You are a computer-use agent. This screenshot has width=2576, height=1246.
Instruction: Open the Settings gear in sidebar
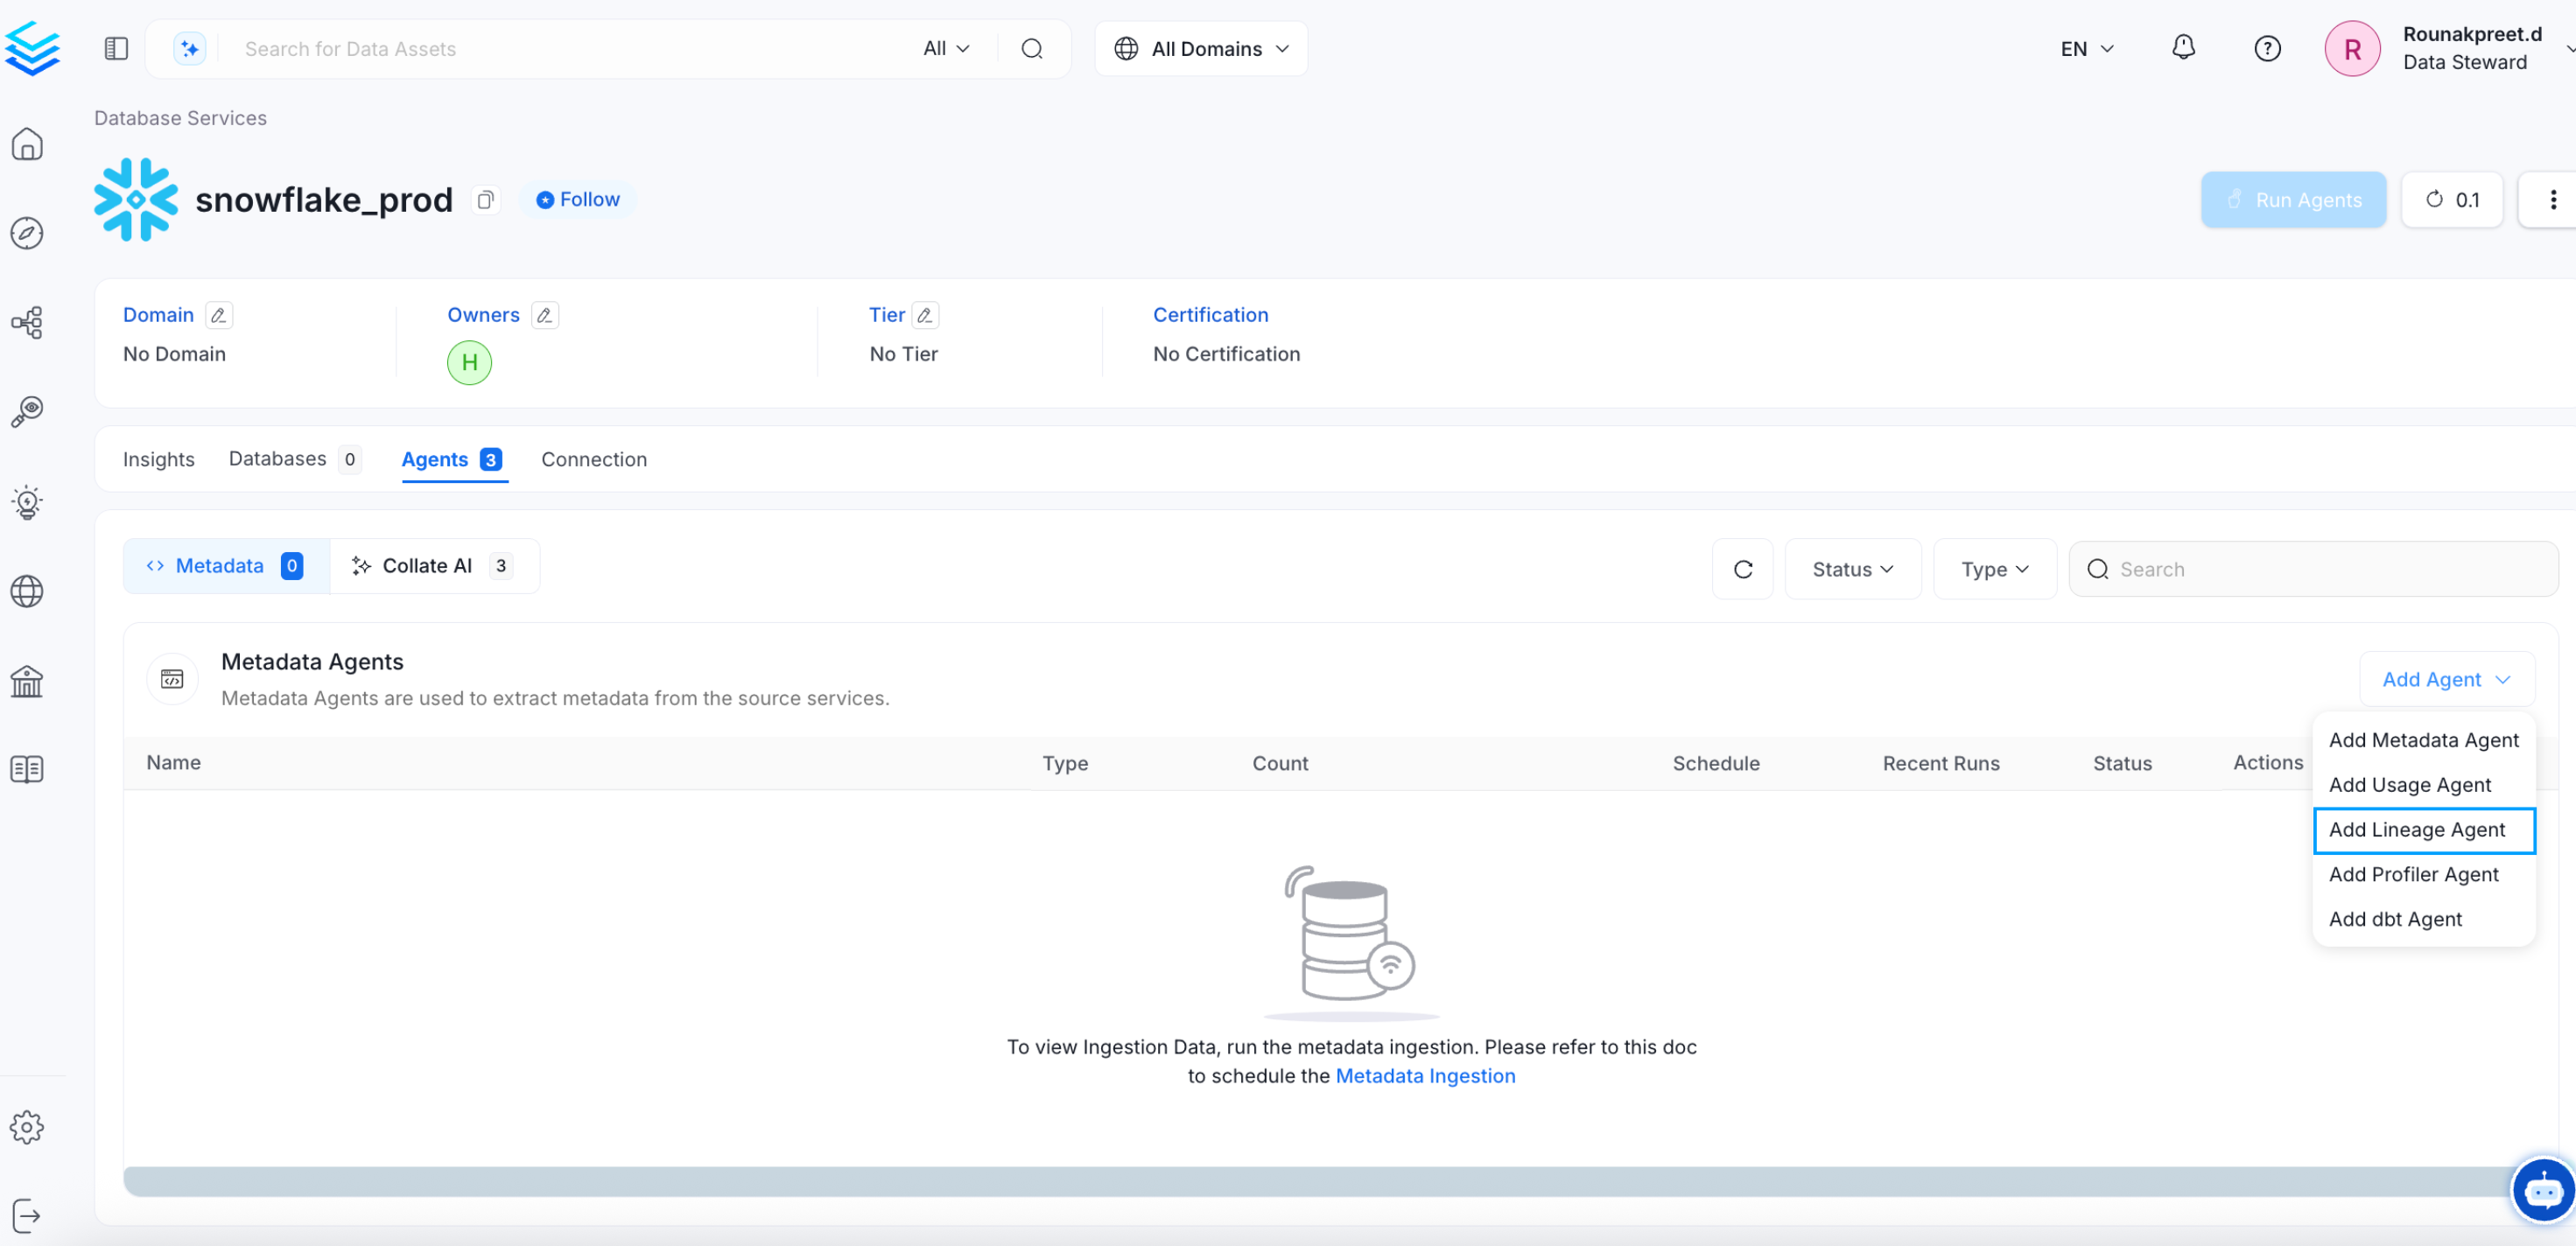coord(27,1127)
